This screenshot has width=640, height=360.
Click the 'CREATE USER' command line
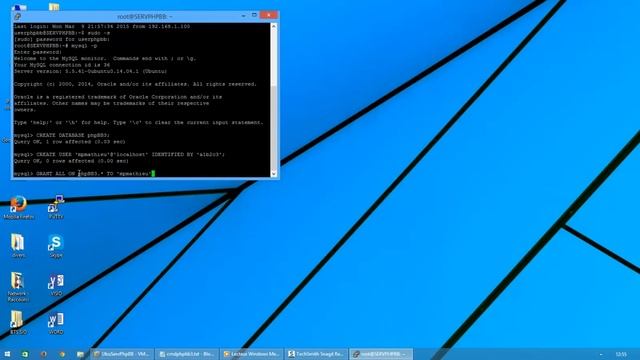[119, 155]
